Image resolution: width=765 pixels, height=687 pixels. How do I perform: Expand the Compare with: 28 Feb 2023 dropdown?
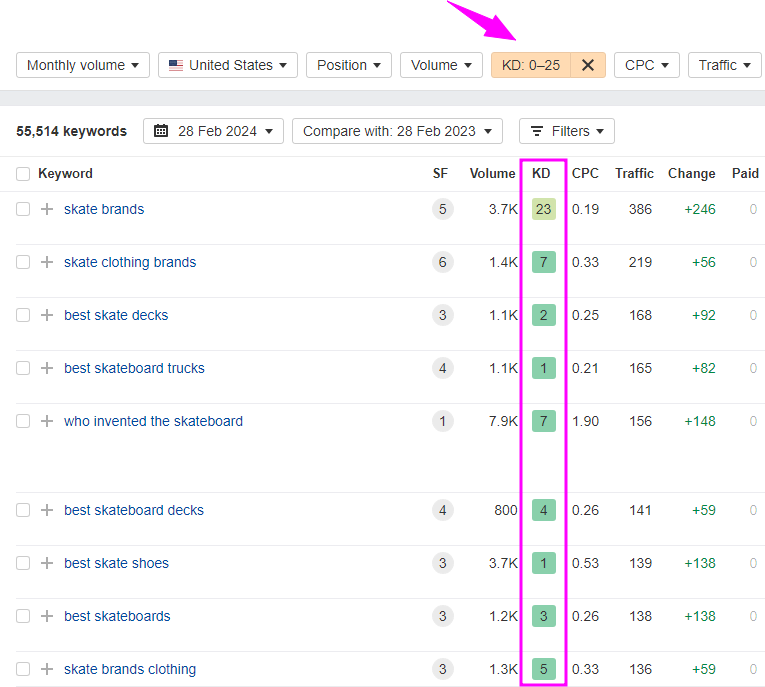tap(397, 131)
